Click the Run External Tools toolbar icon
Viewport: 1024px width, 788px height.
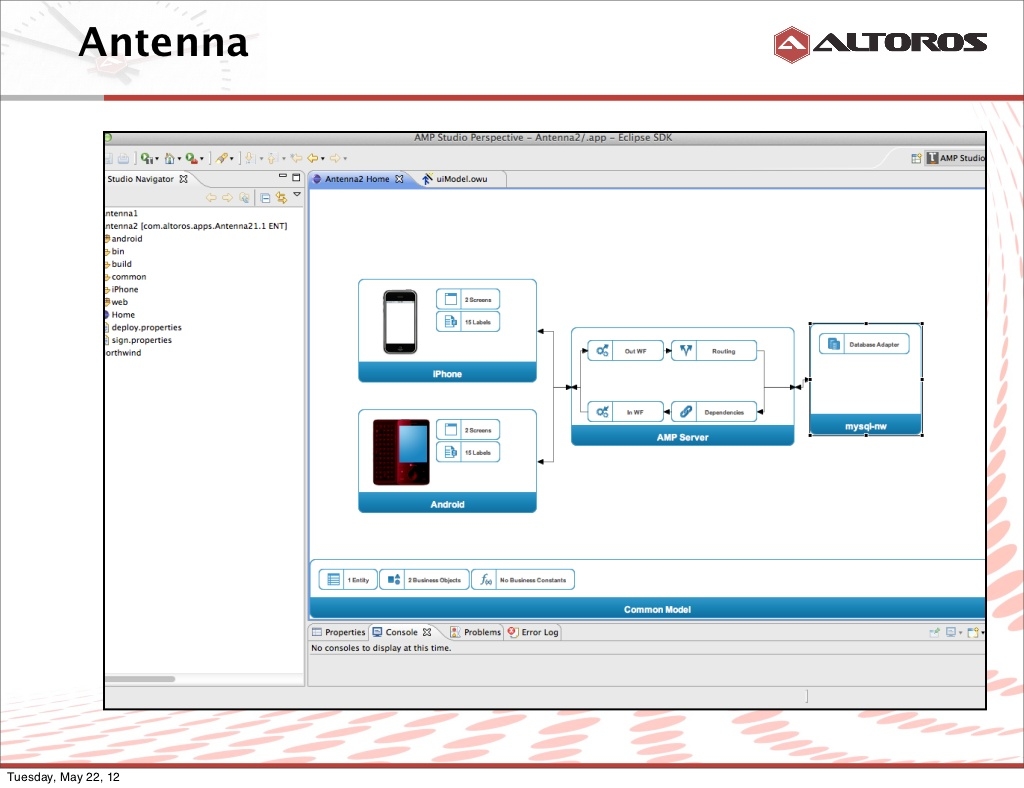(x=191, y=158)
